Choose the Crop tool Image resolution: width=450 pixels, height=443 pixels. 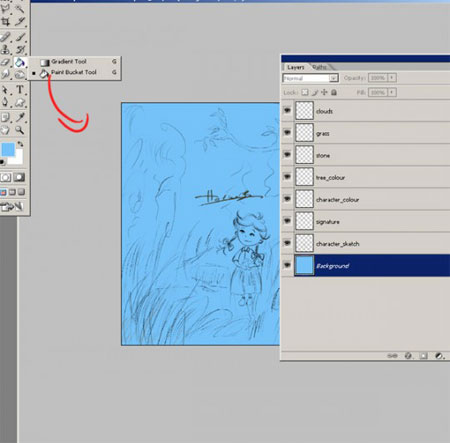[x=6, y=22]
